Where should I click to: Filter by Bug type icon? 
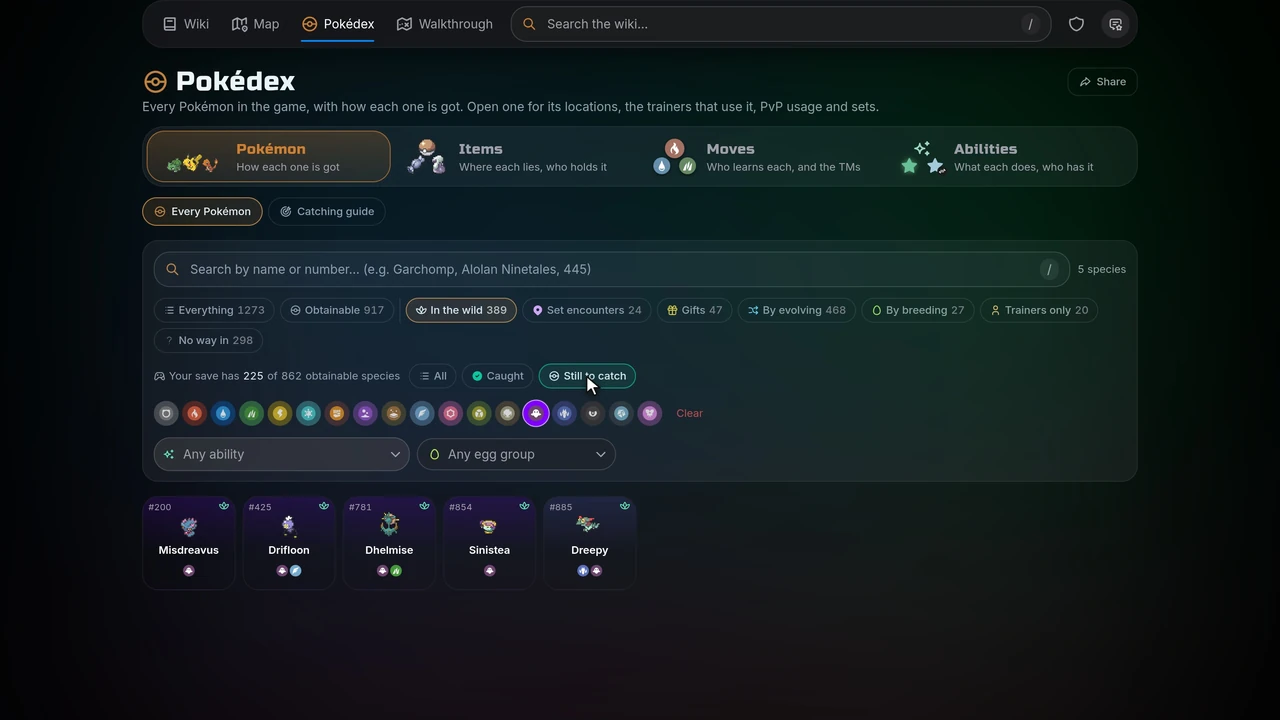pos(479,413)
